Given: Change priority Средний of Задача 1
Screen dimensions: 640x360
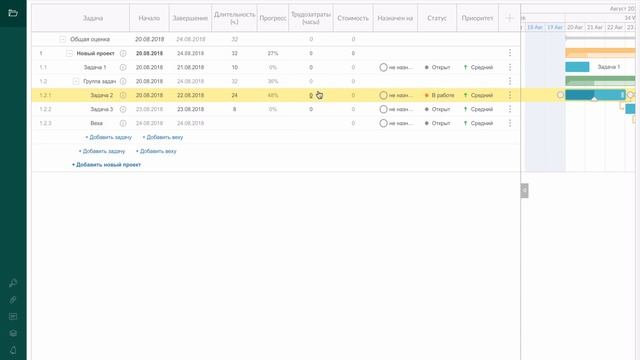Looking at the screenshot, I should click(x=478, y=67).
